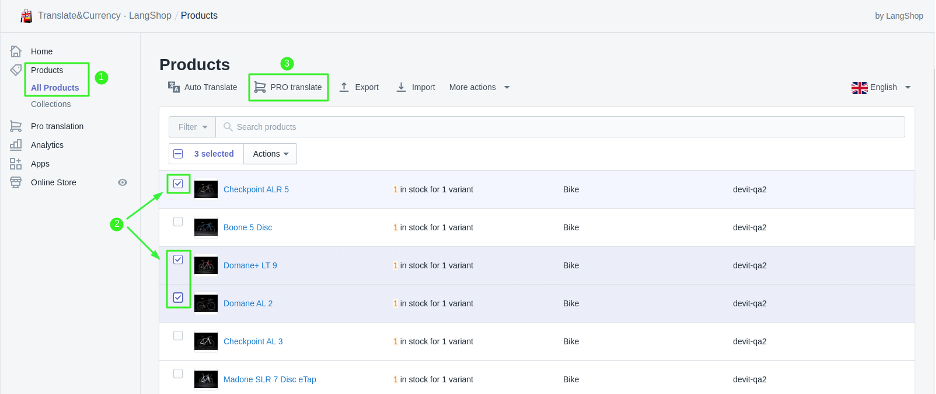The width and height of the screenshot is (936, 394).
Task: Check the Madone SLR 7 Disc eTap checkbox
Action: click(178, 374)
